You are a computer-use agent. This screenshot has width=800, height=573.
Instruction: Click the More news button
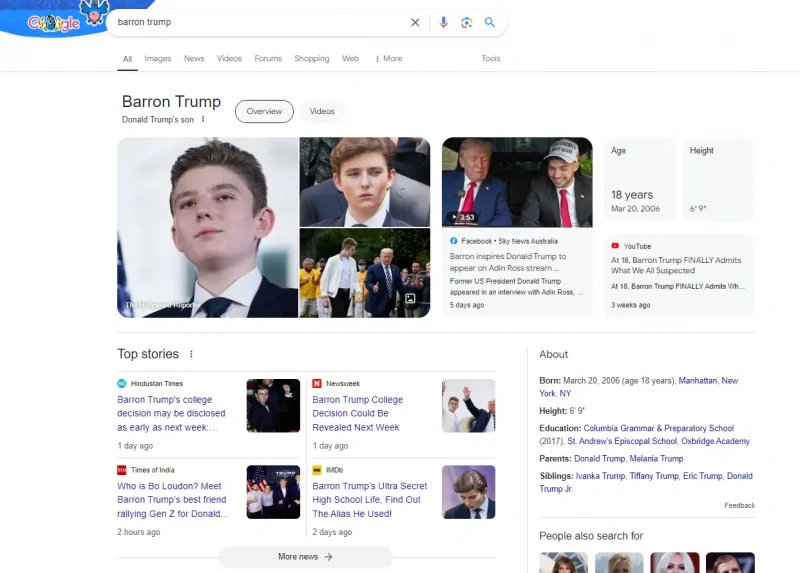click(306, 557)
